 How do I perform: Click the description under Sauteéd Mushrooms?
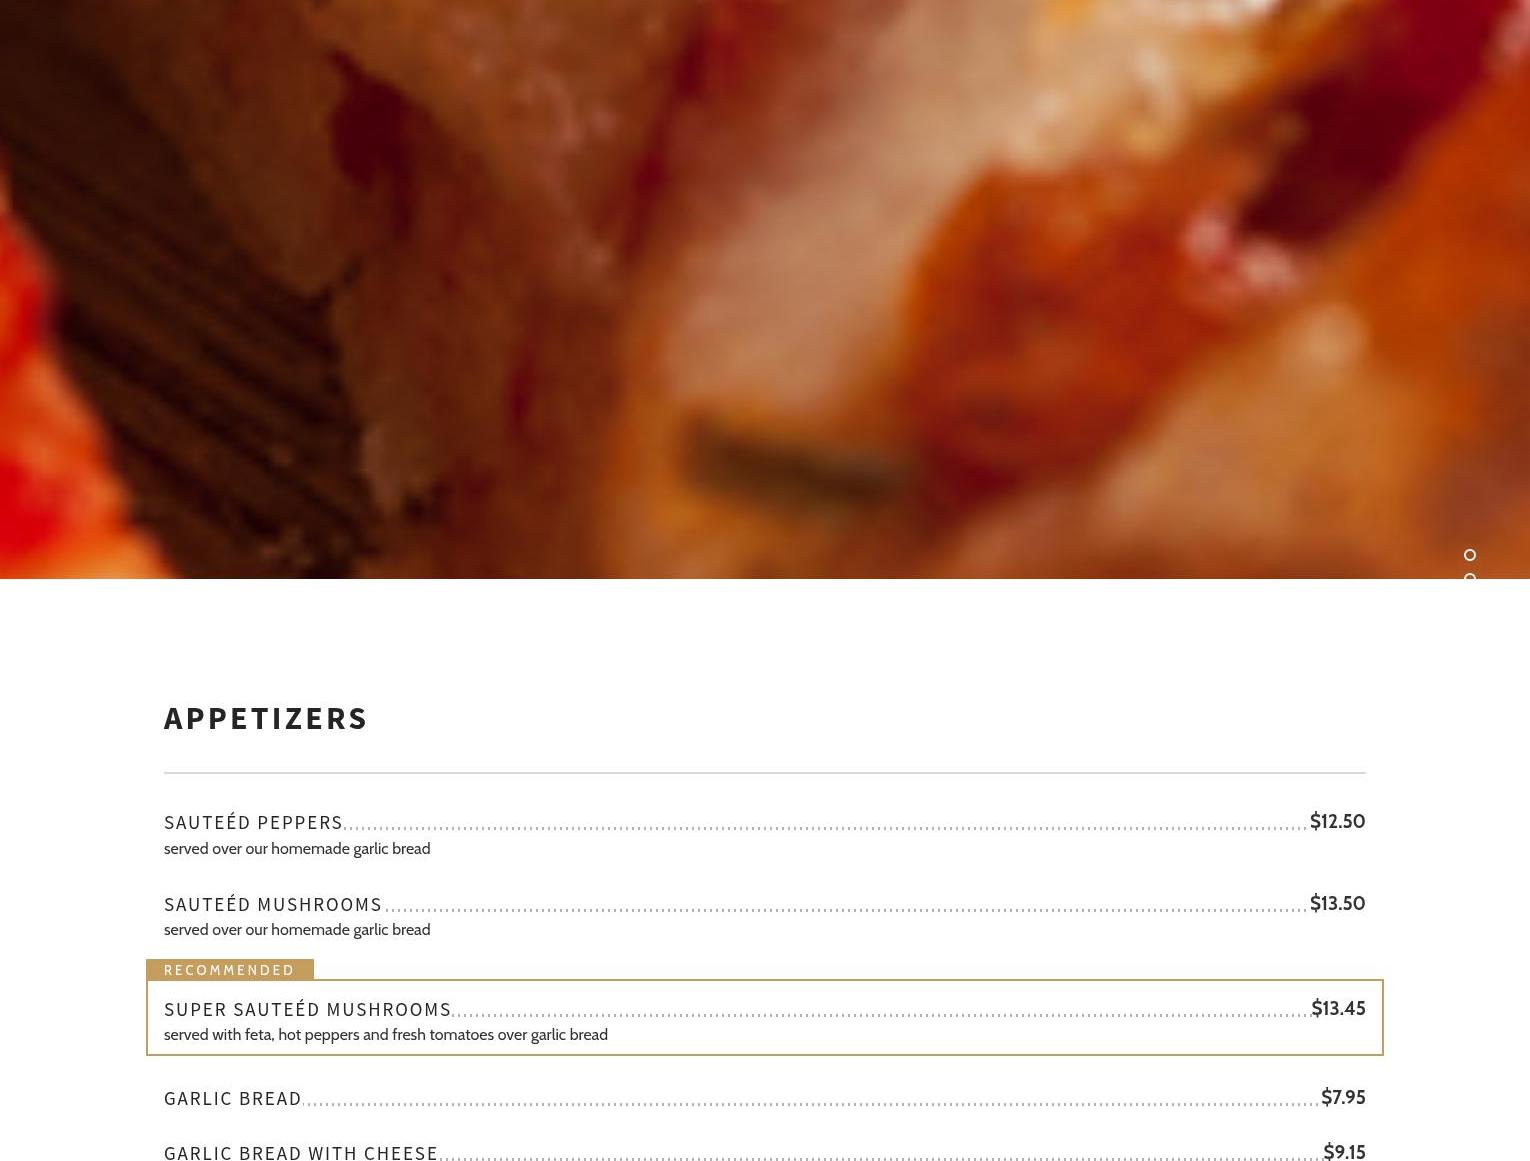pos(297,929)
